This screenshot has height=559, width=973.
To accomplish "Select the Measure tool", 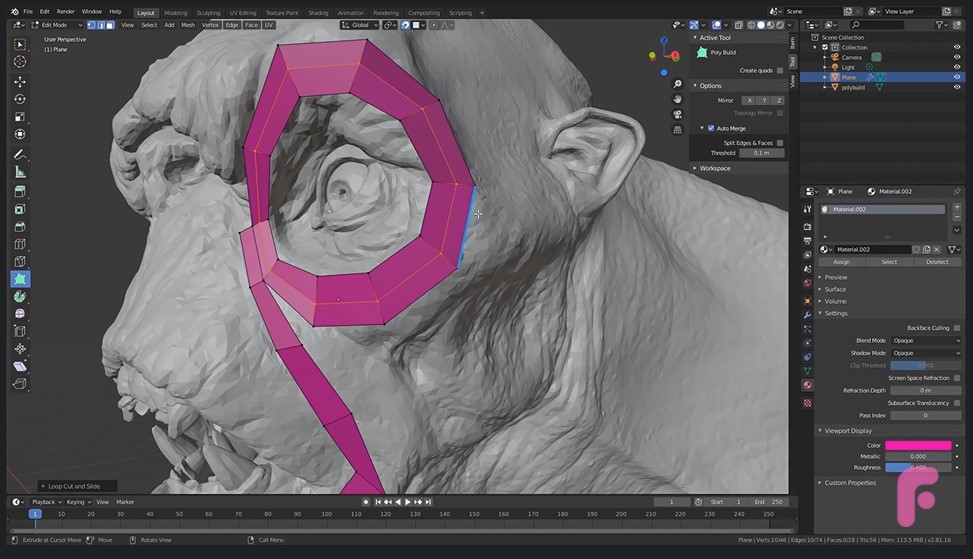I will pos(20,172).
